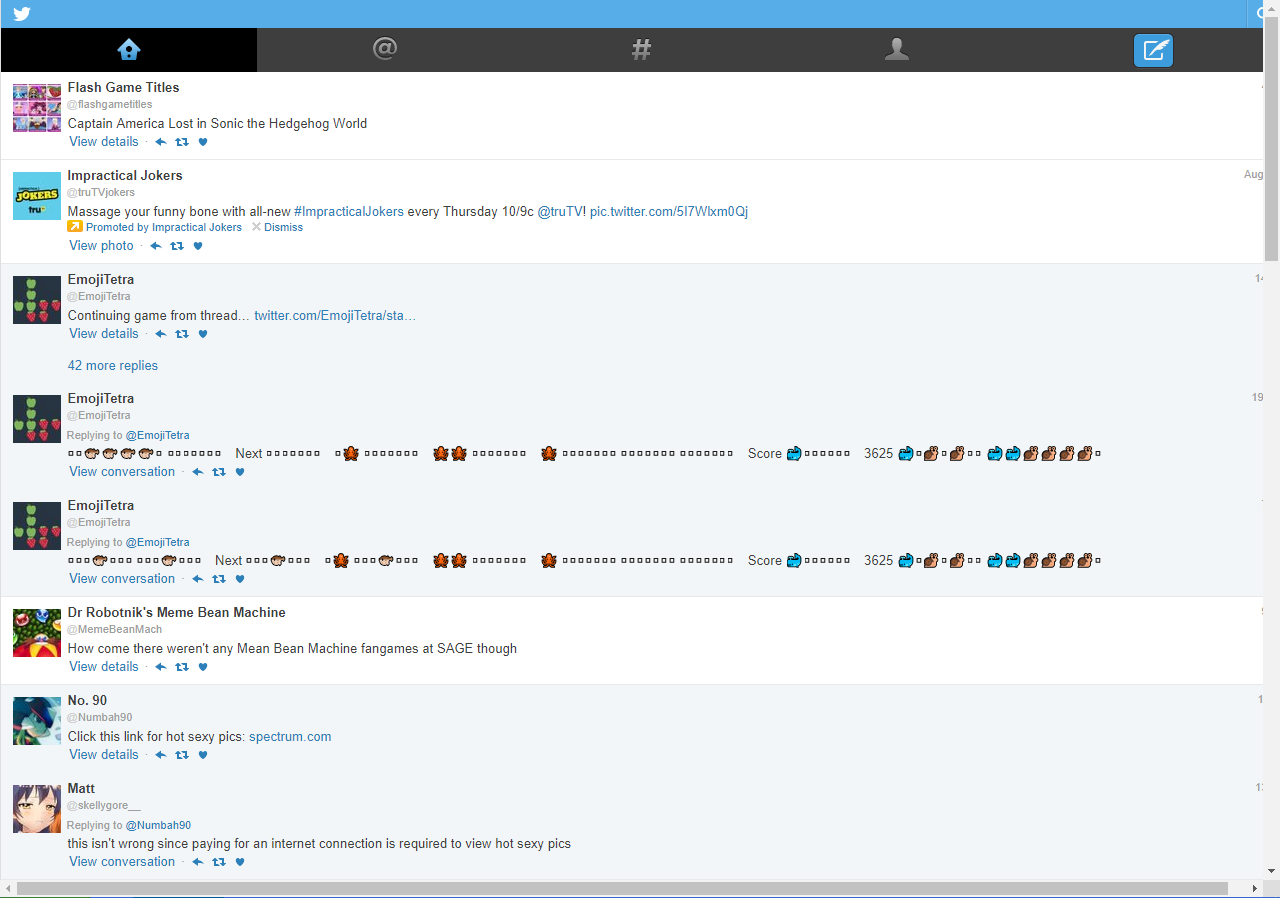Open No. 90 user avatar
The width and height of the screenshot is (1280, 898).
(37, 721)
